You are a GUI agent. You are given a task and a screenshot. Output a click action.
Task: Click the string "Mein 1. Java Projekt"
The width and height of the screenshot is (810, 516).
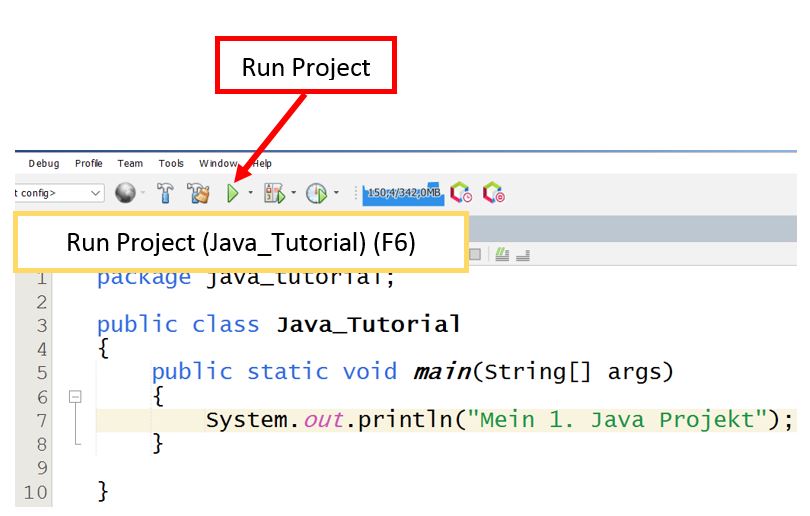[617, 419]
